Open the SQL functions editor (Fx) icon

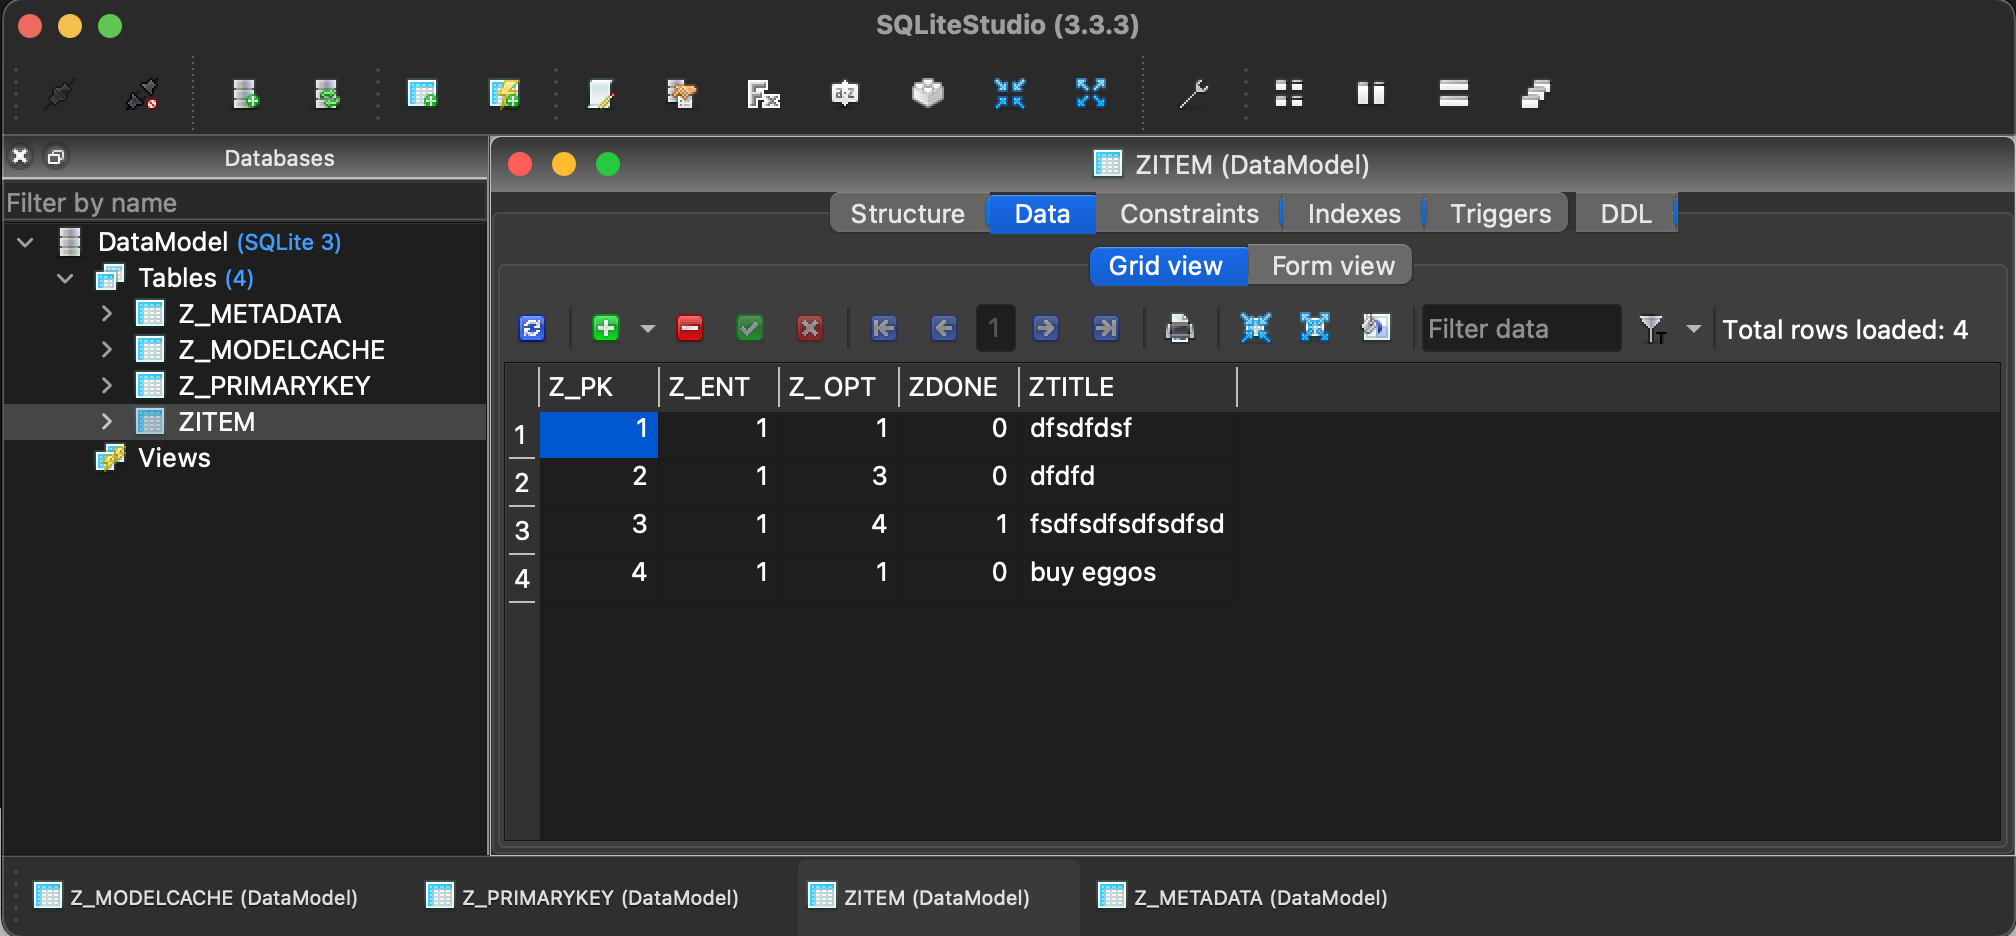(763, 94)
